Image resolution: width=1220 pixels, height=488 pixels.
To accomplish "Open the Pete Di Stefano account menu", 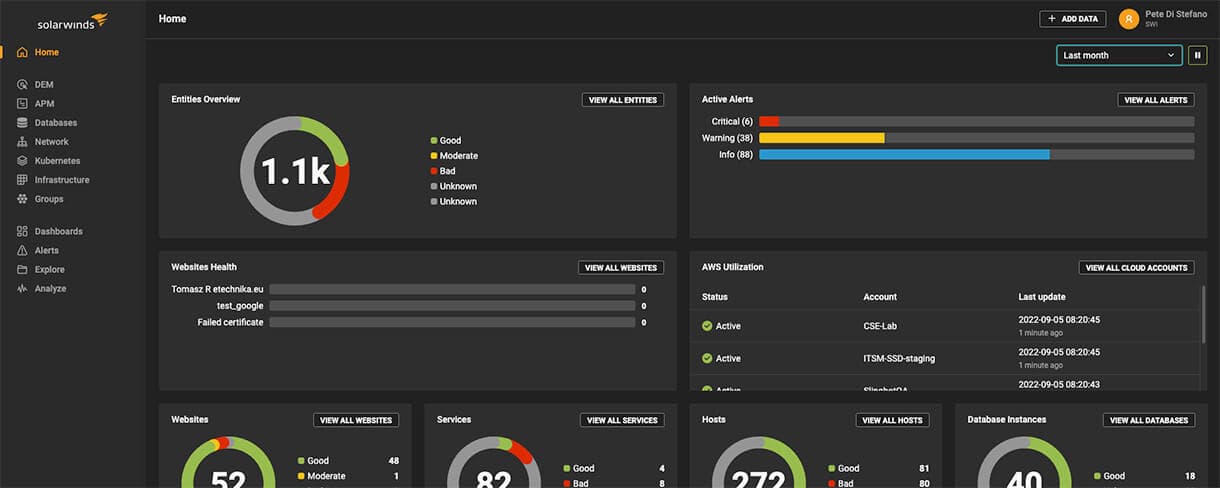I will tap(1164, 19).
